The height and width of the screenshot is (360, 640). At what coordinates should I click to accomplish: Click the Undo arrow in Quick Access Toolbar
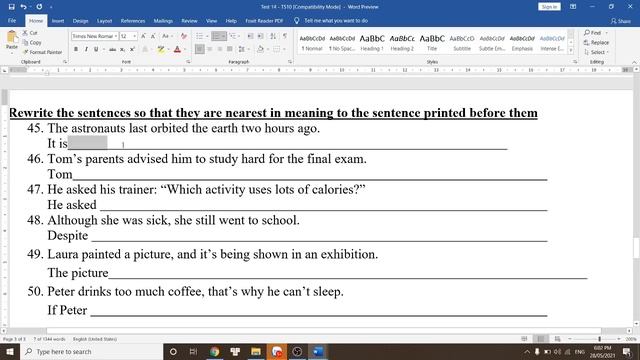coord(23,7)
